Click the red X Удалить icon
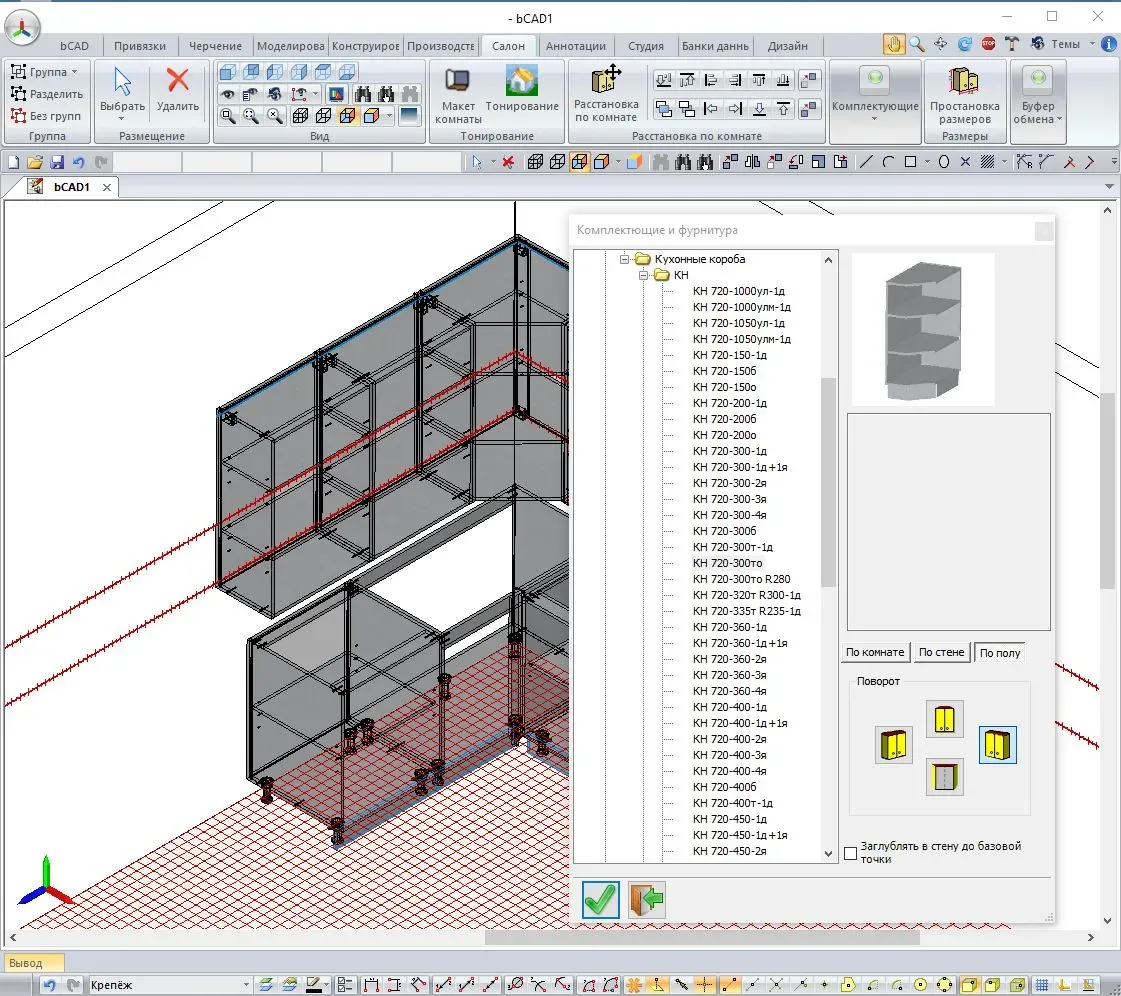Screen dimensions: 1121x996 click(x=178, y=82)
